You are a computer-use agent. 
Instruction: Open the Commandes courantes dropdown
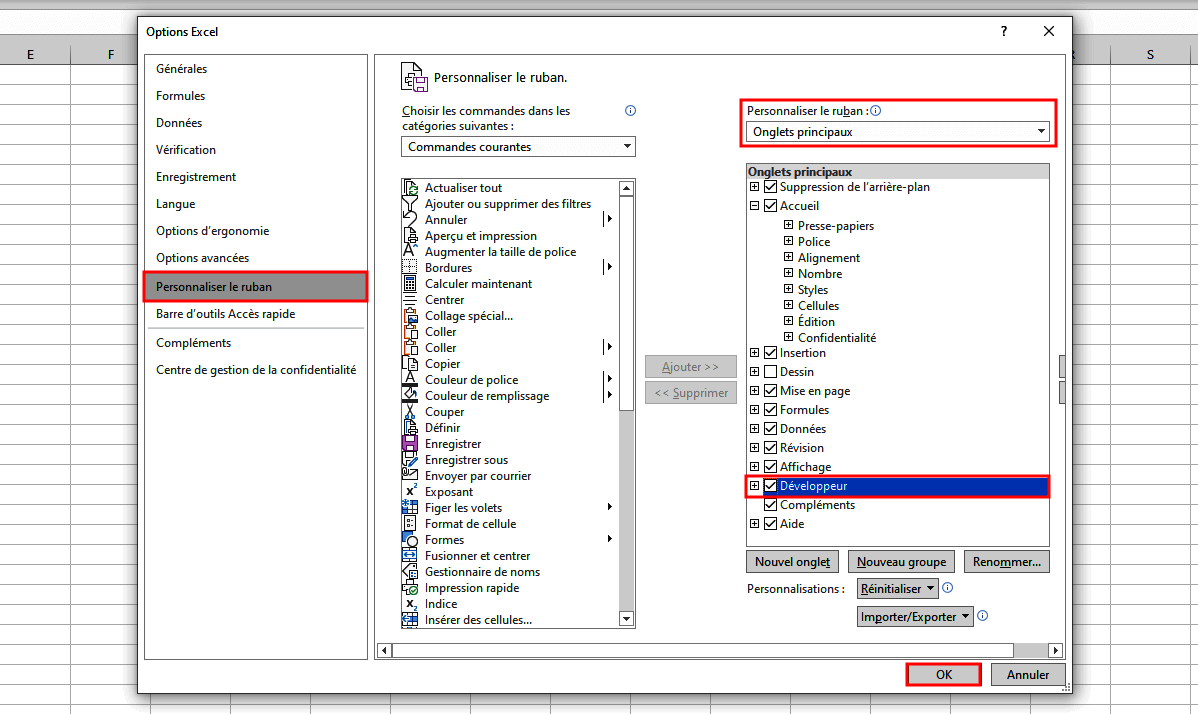pyautogui.click(x=518, y=147)
